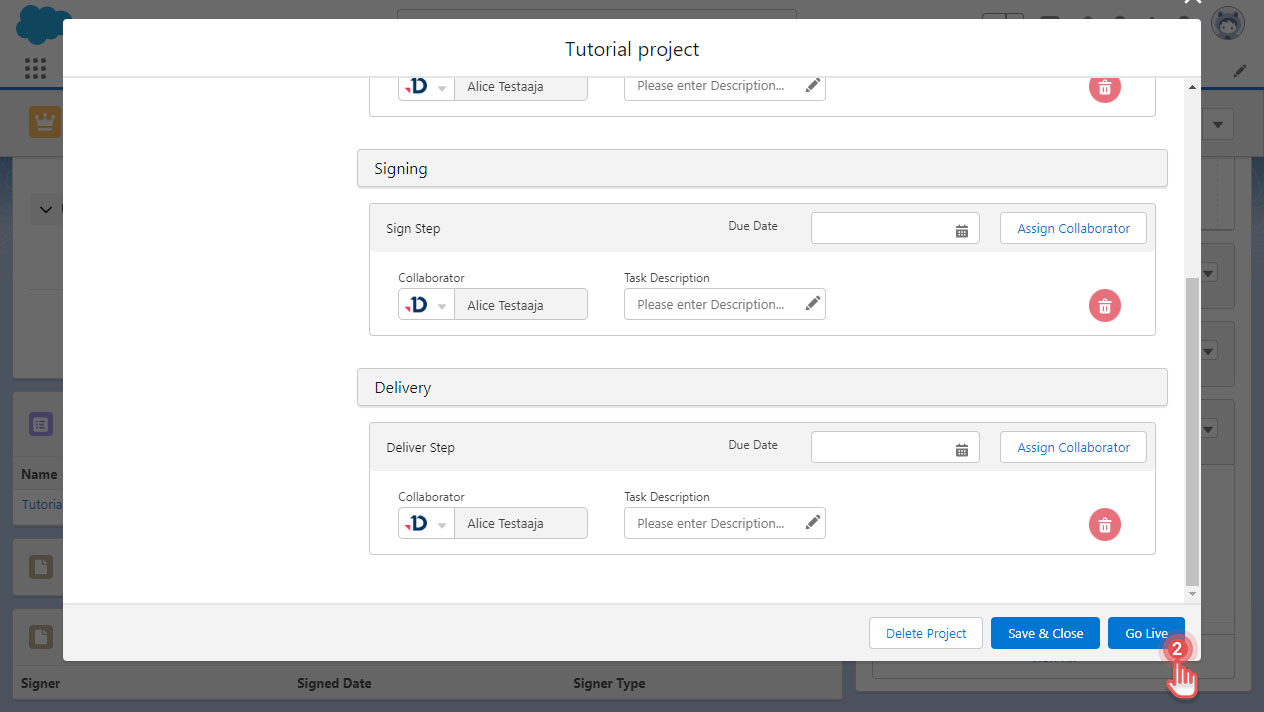Open the Sign Step due date calendar
1264x712 pixels.
click(x=961, y=230)
